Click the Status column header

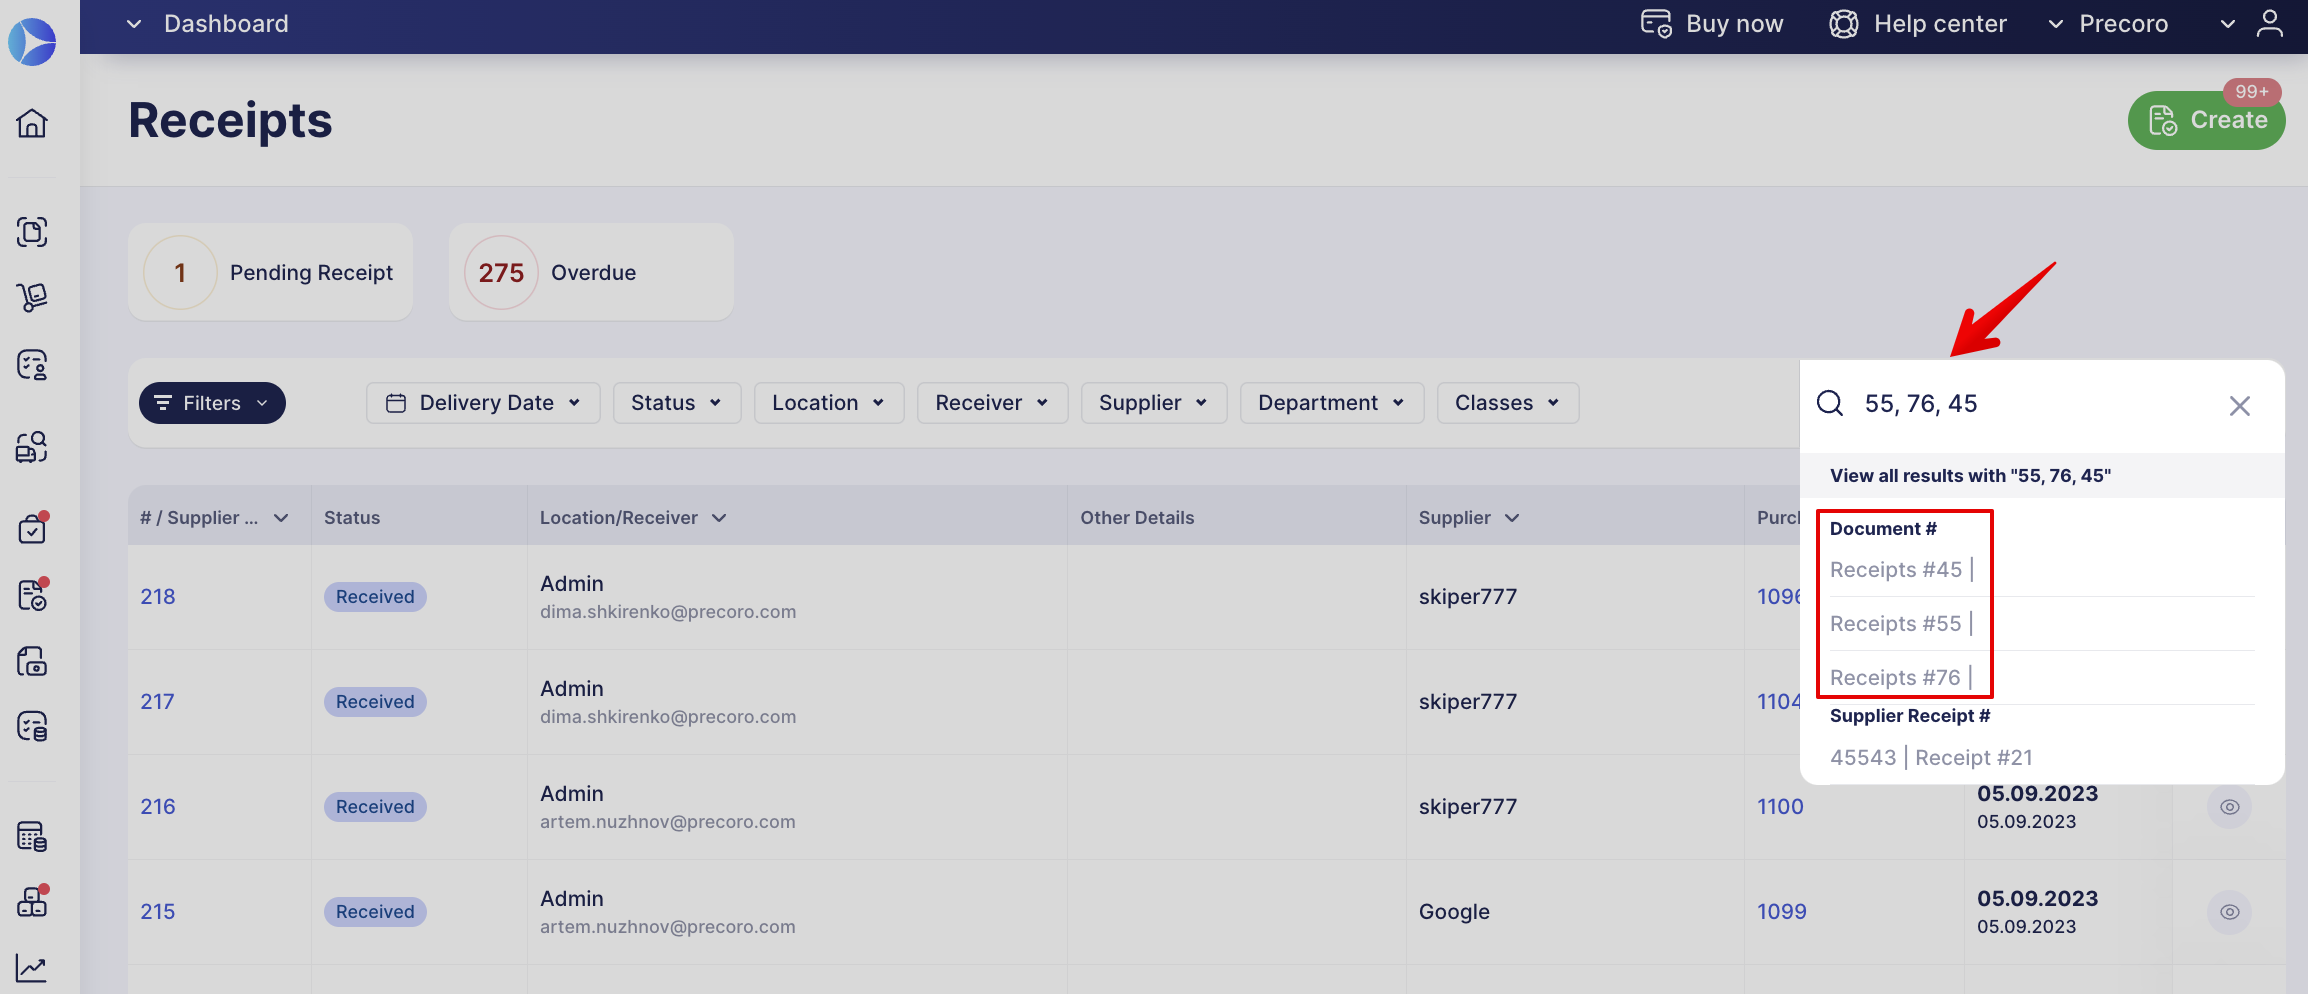coord(352,518)
